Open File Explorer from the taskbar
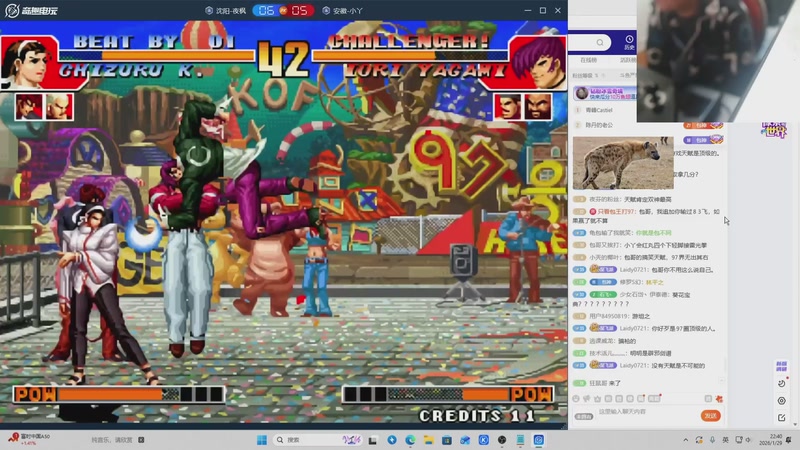This screenshot has height=450, width=800. coord(429,440)
